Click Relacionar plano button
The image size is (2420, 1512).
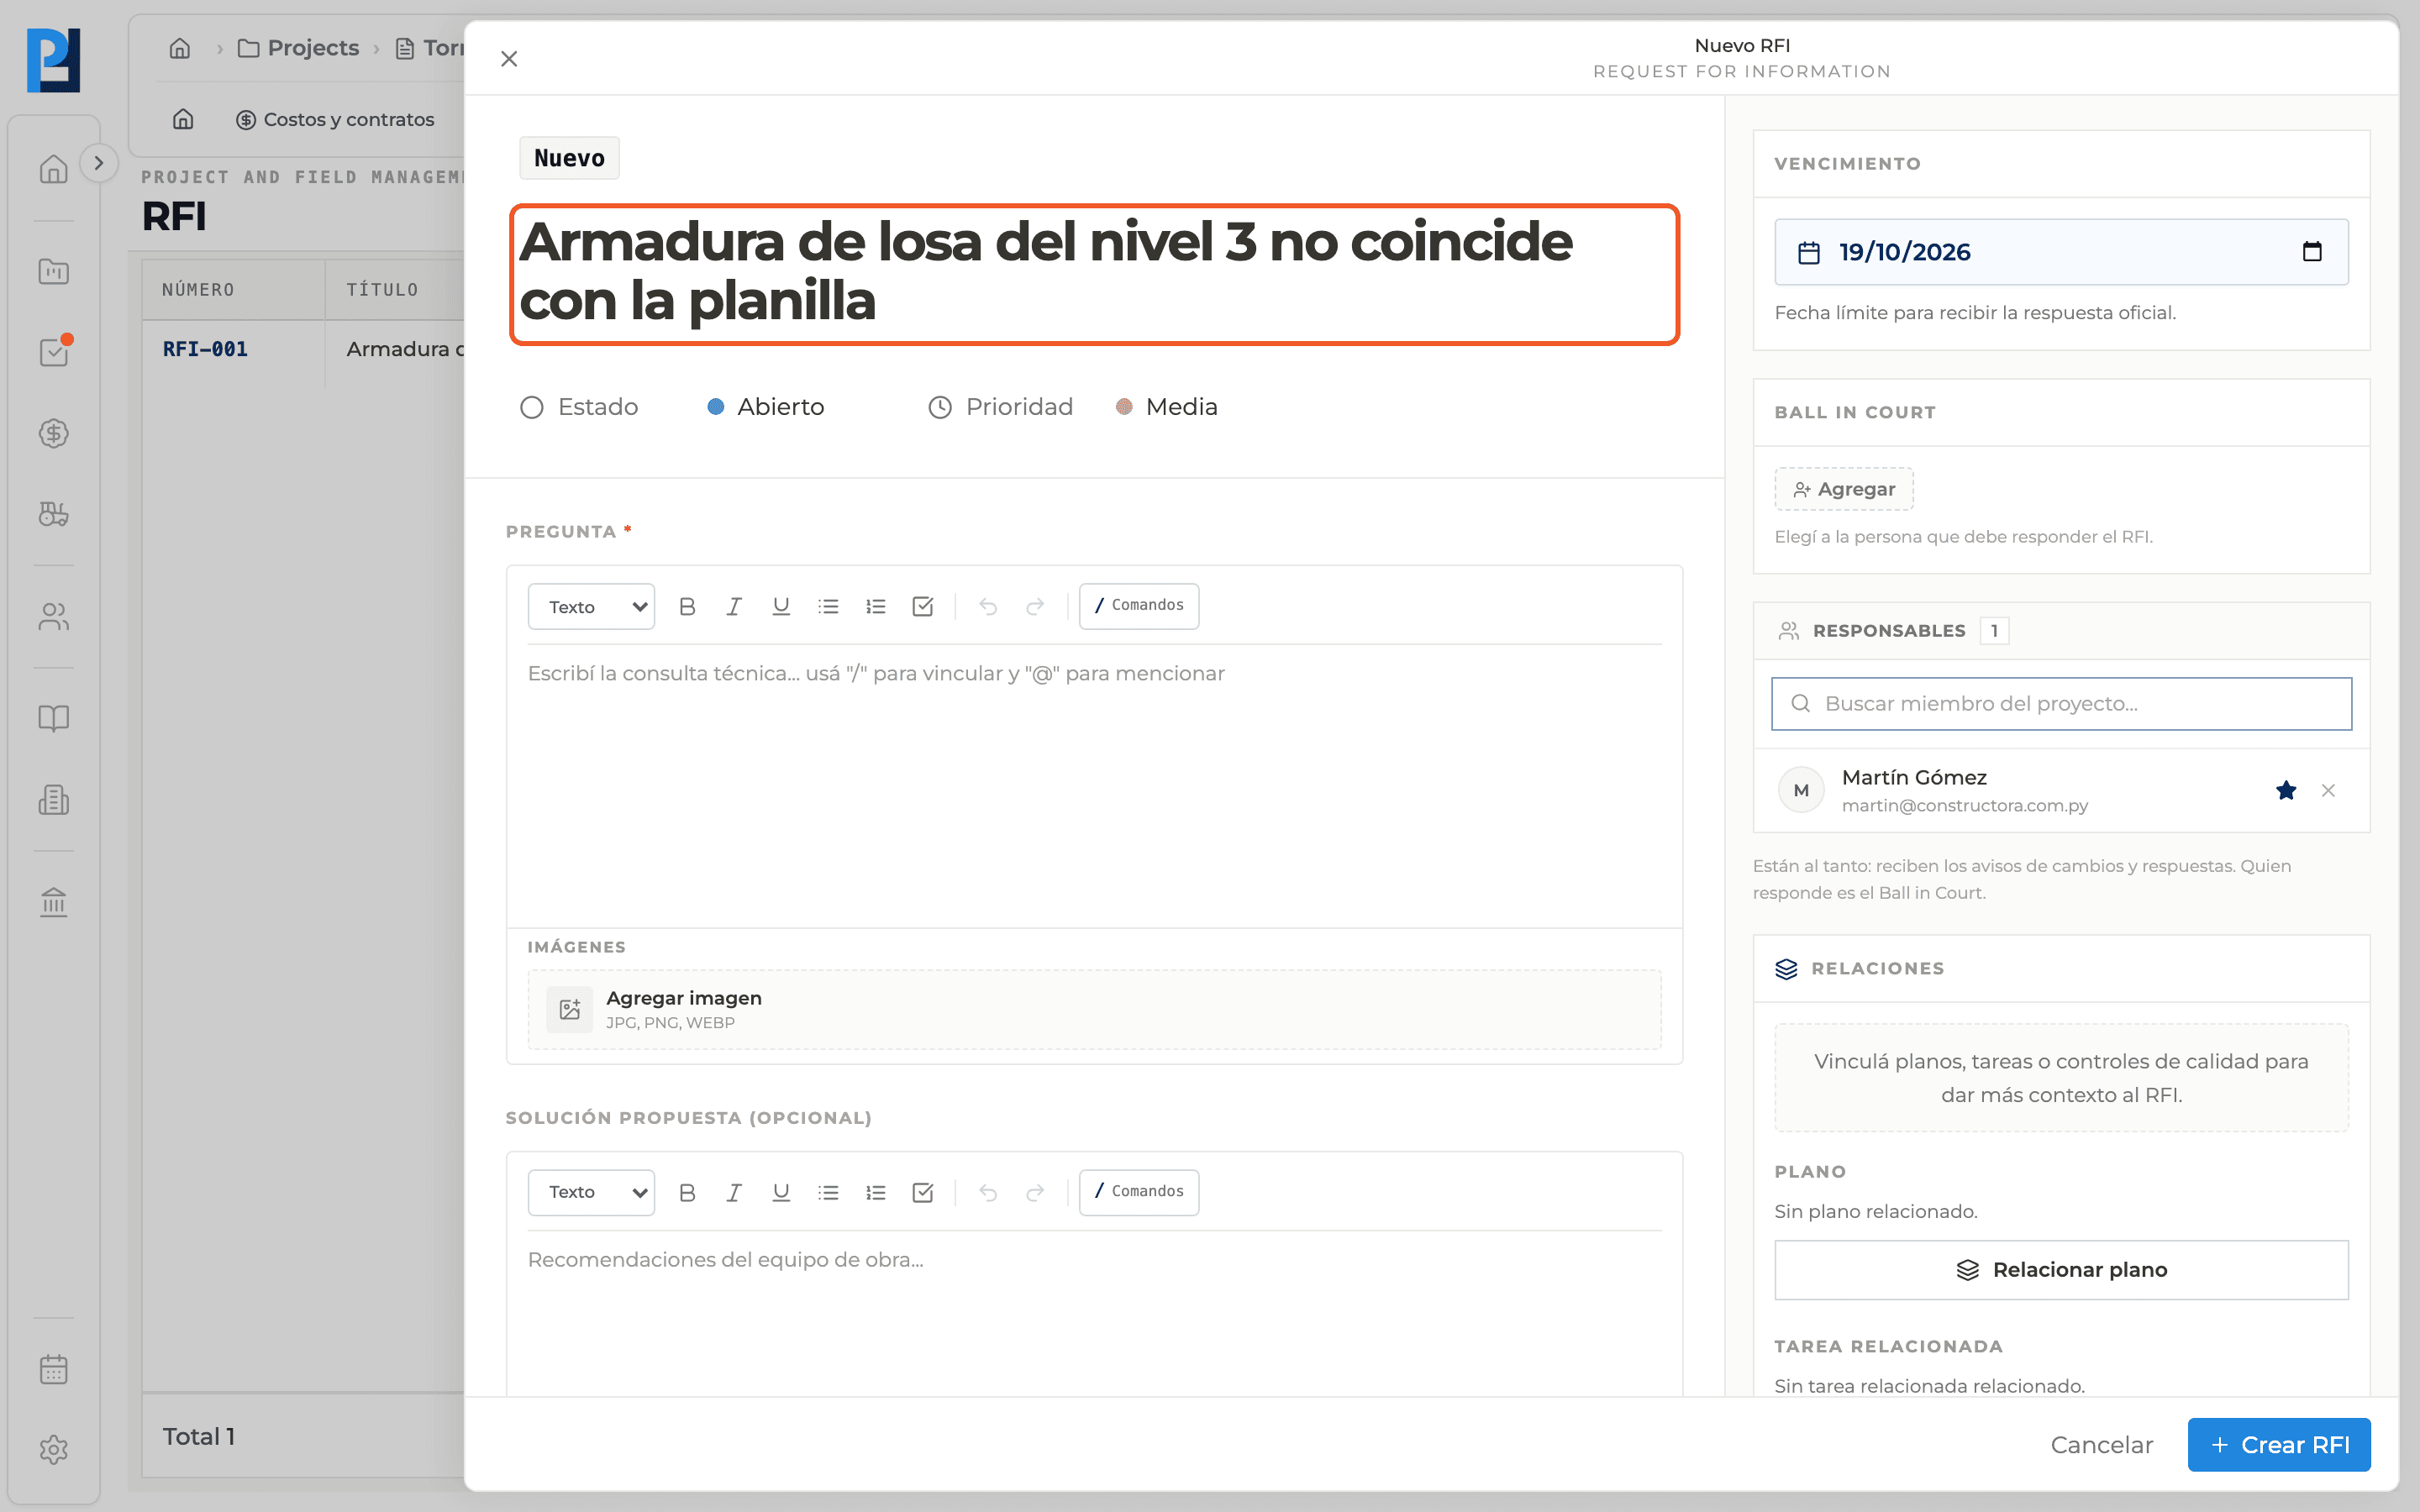(x=2061, y=1270)
